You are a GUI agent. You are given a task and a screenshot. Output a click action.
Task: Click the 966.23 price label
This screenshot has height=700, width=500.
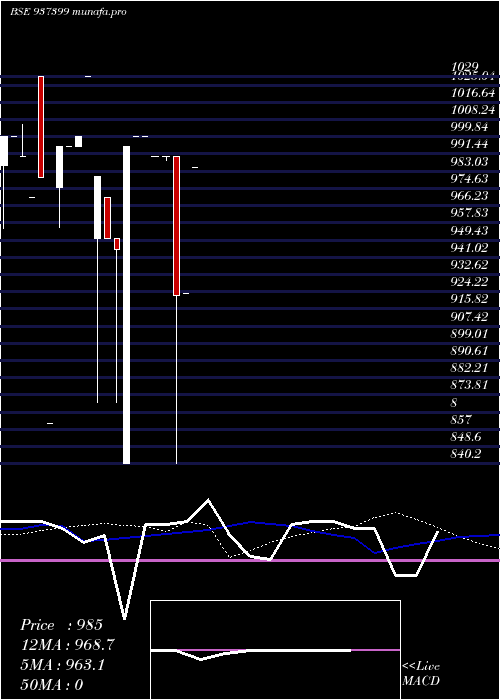coord(469,196)
